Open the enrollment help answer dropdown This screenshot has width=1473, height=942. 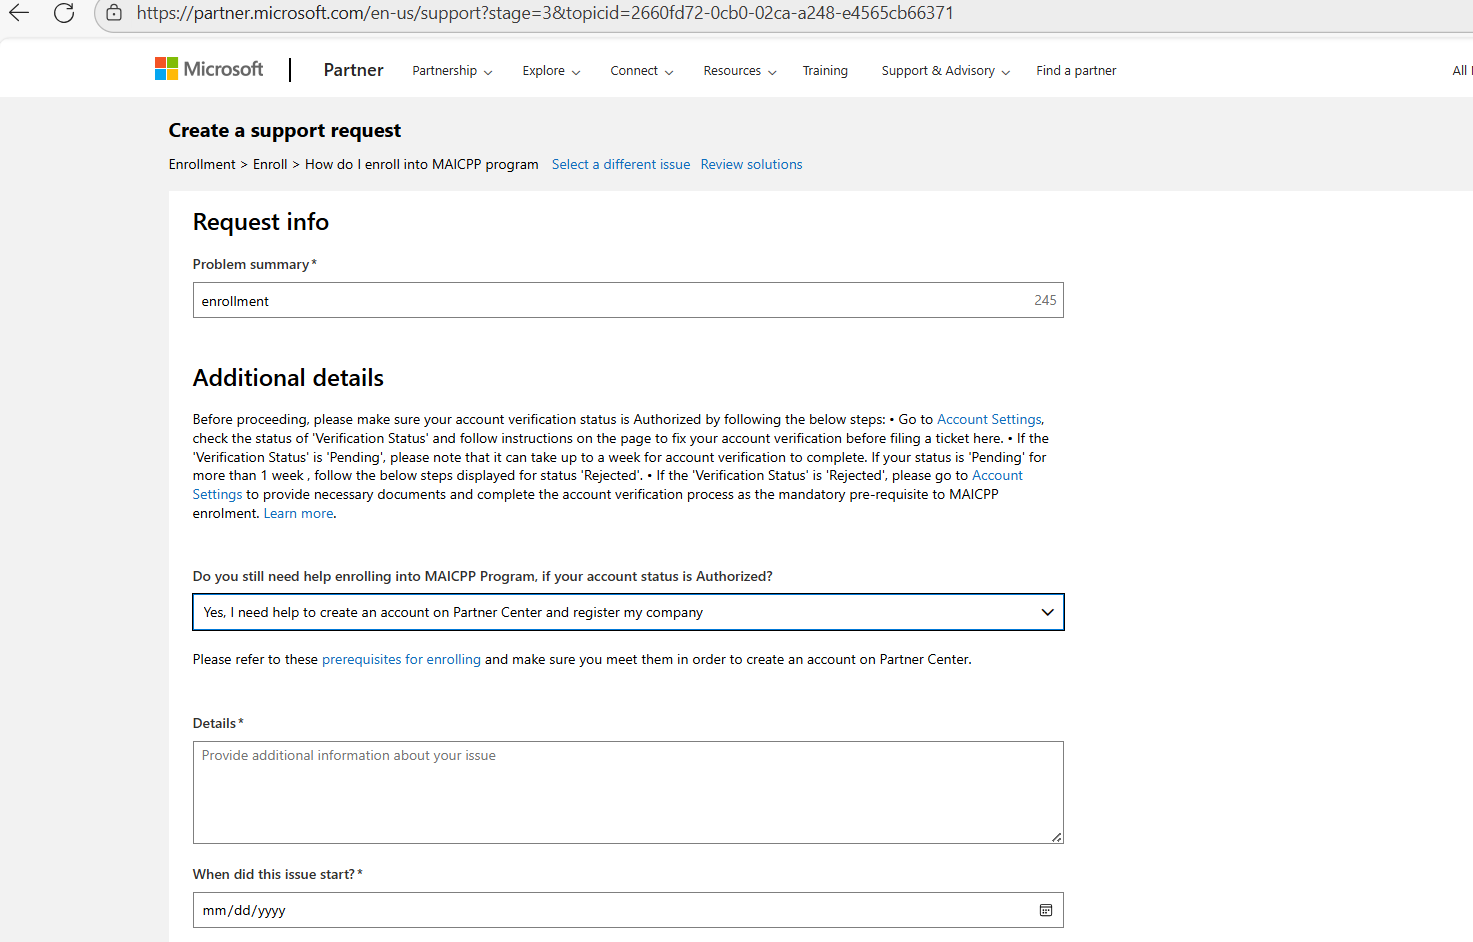(x=628, y=612)
